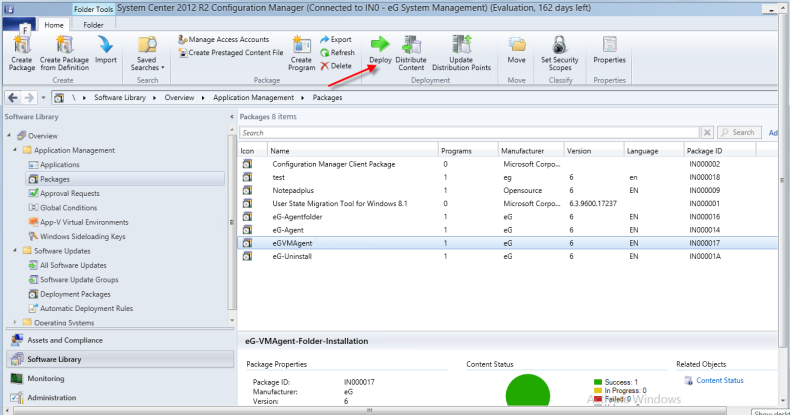Switch to the Folder ribbon tab

(93, 25)
